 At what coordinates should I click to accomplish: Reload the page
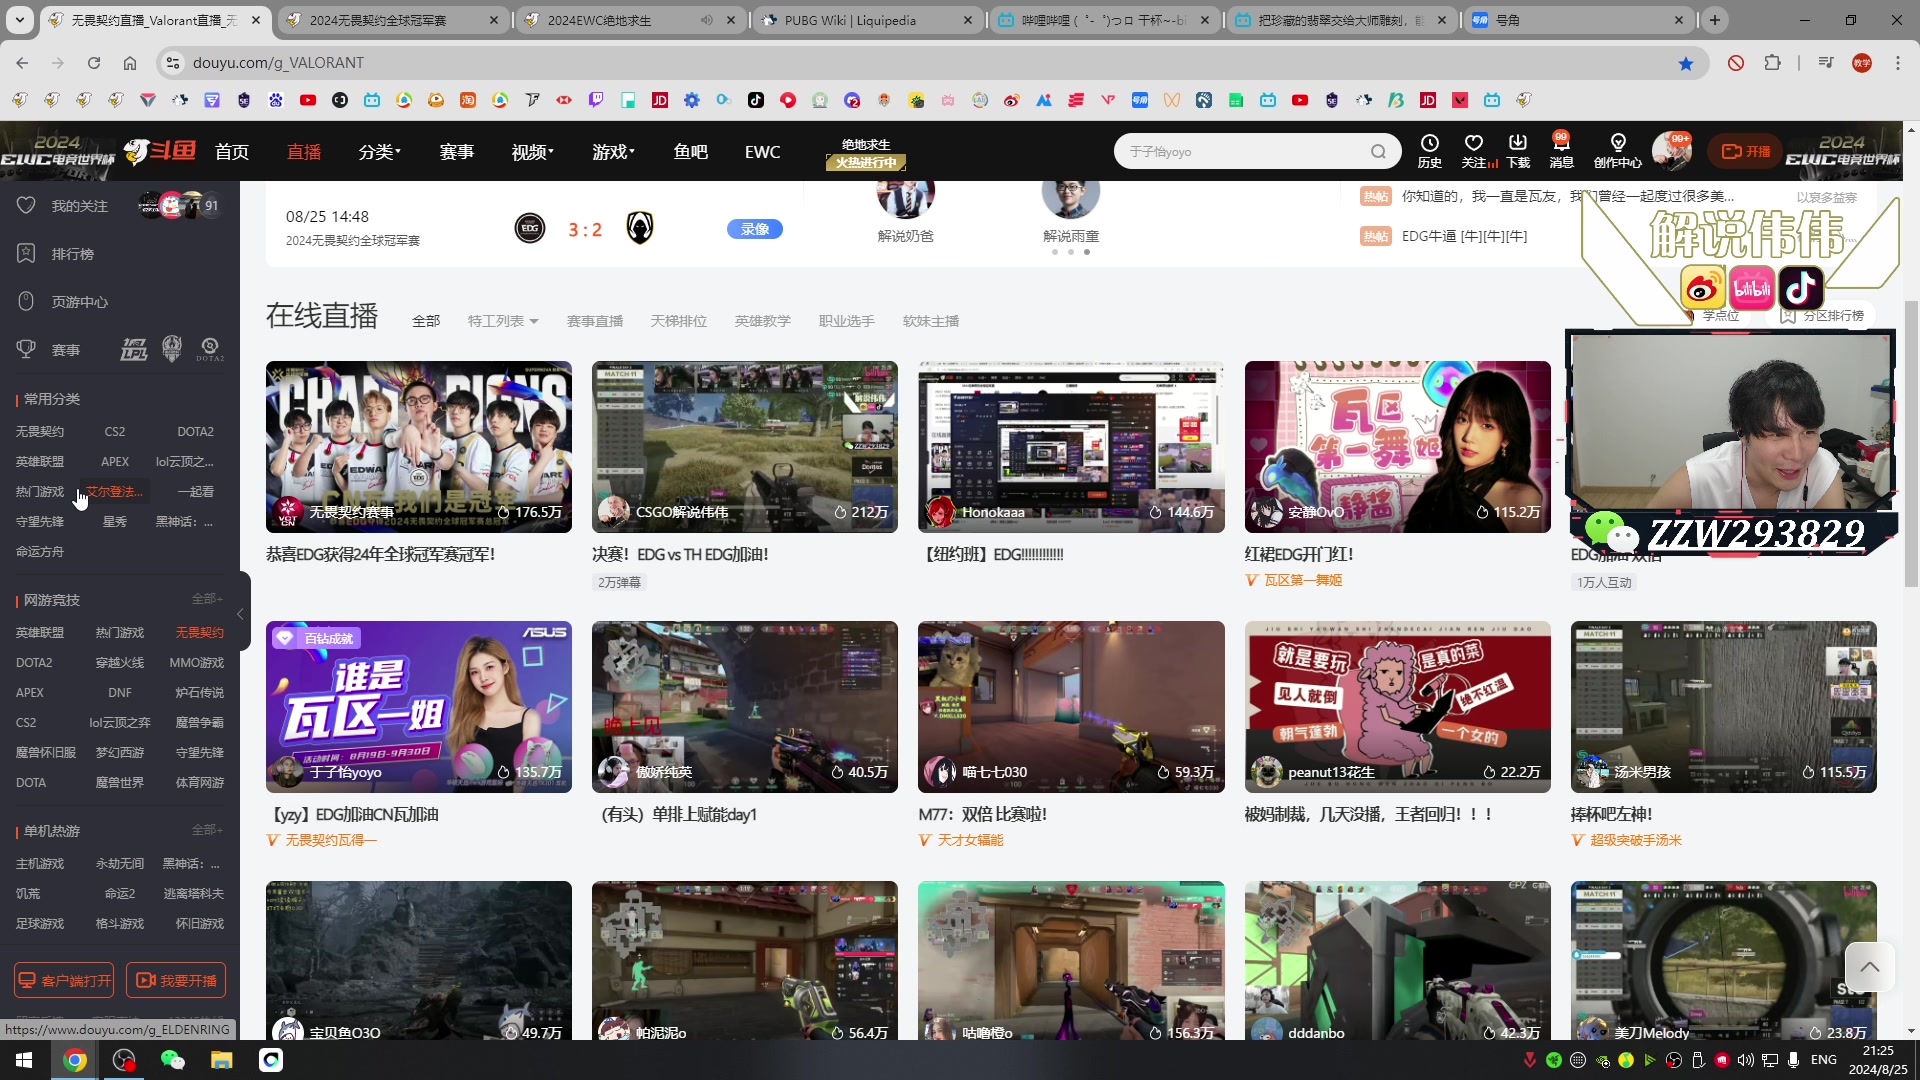coord(94,63)
